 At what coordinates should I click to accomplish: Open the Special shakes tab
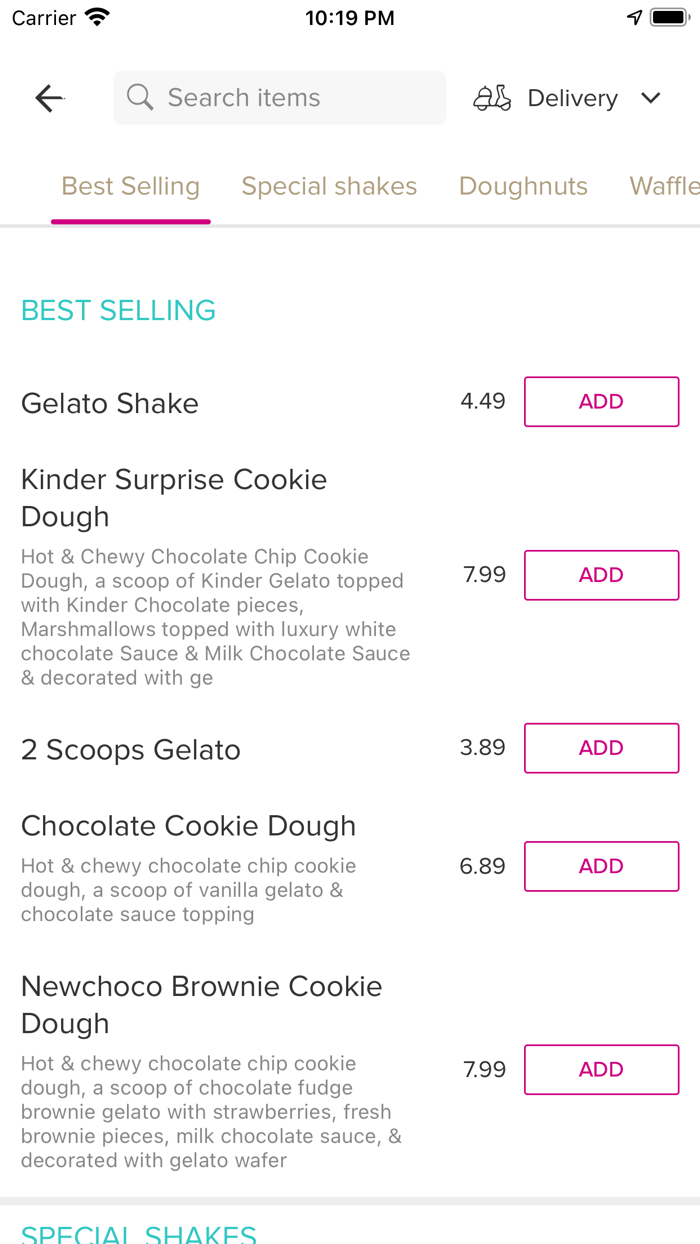(x=329, y=185)
